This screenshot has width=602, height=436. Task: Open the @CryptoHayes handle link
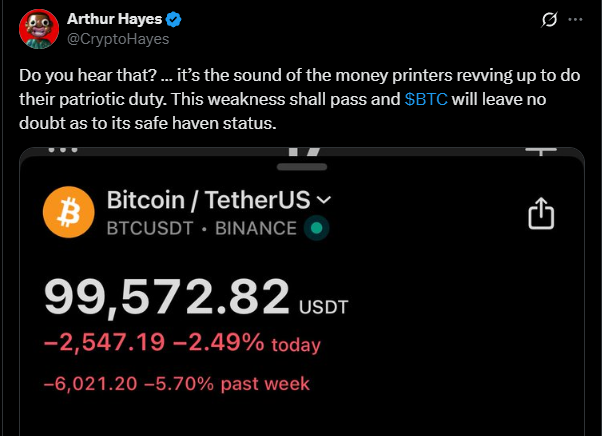[118, 39]
